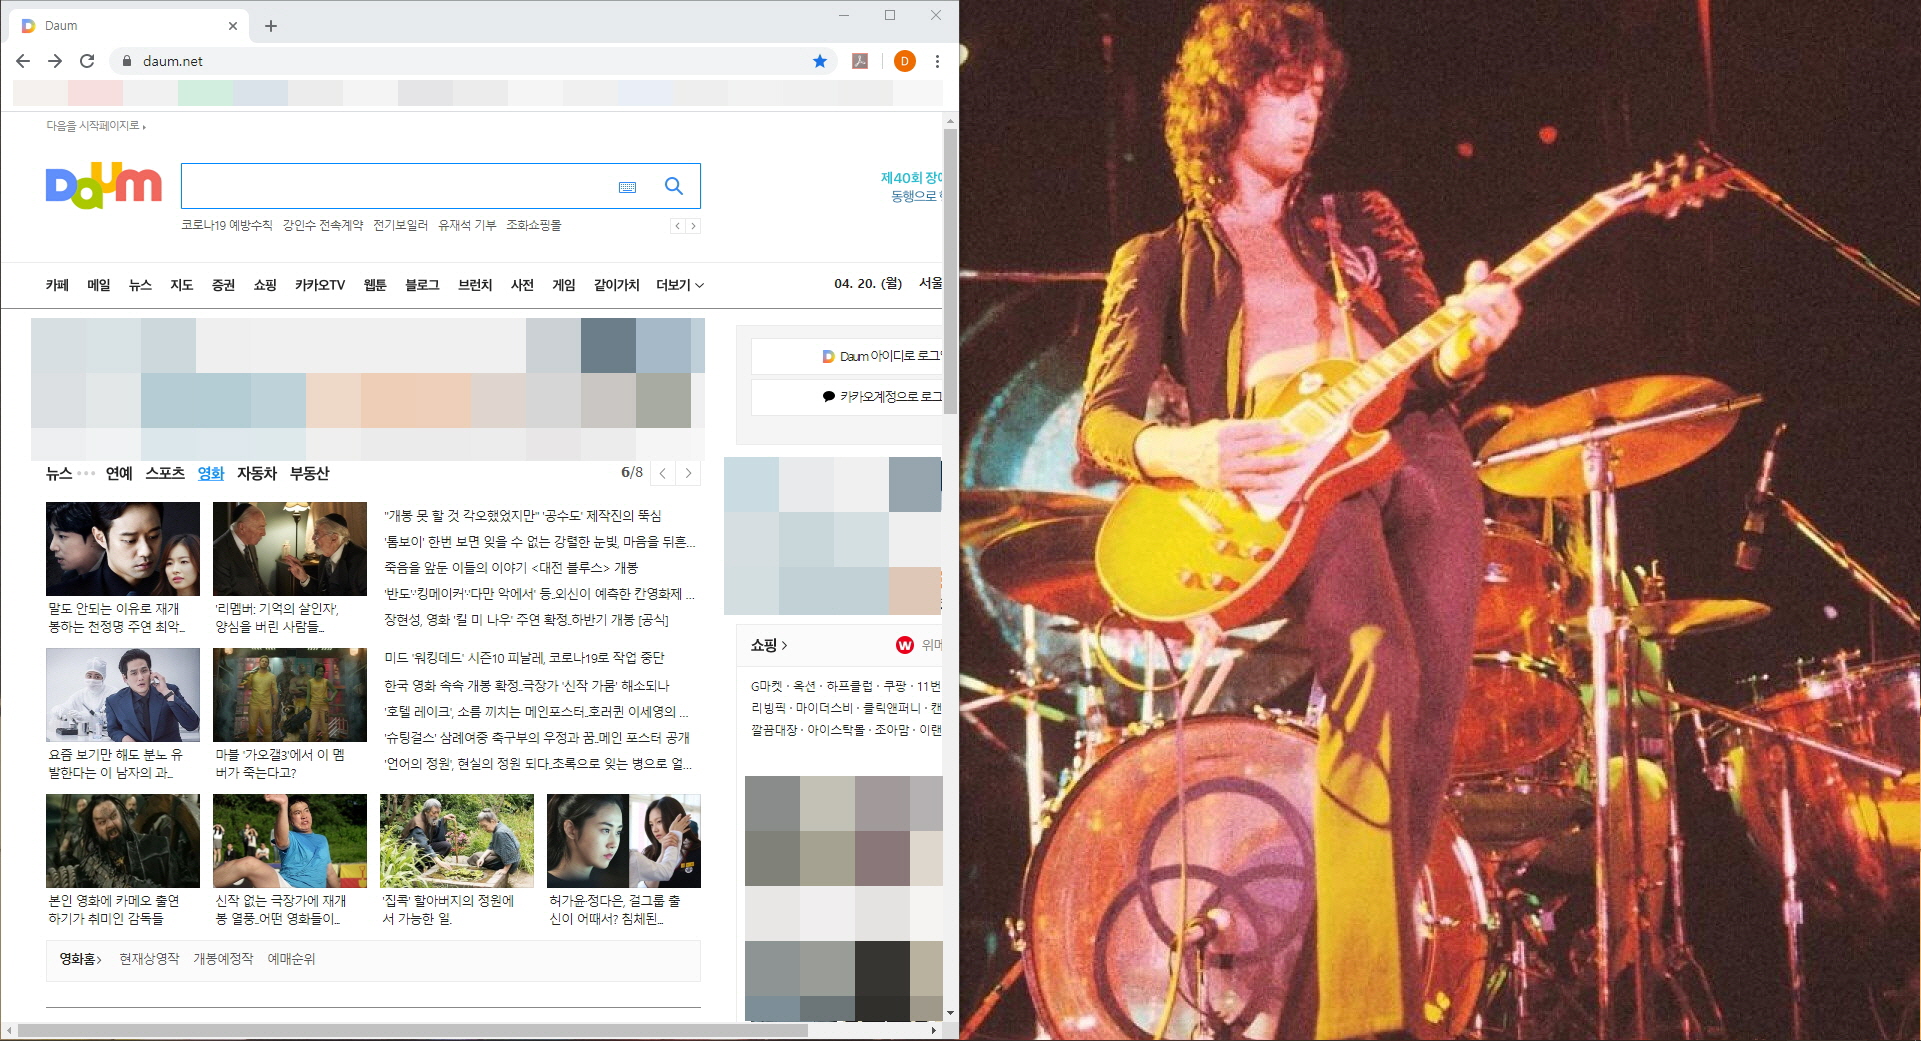Viewport: 1921px width, 1041px height.
Task: Open the virtual keyboard icon in search
Action: 628,187
